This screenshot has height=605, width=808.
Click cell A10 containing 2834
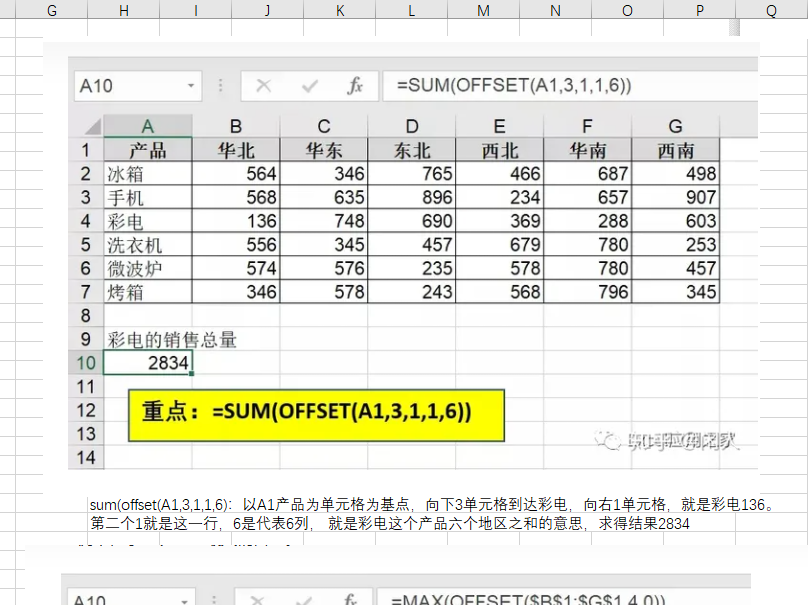pos(147,363)
